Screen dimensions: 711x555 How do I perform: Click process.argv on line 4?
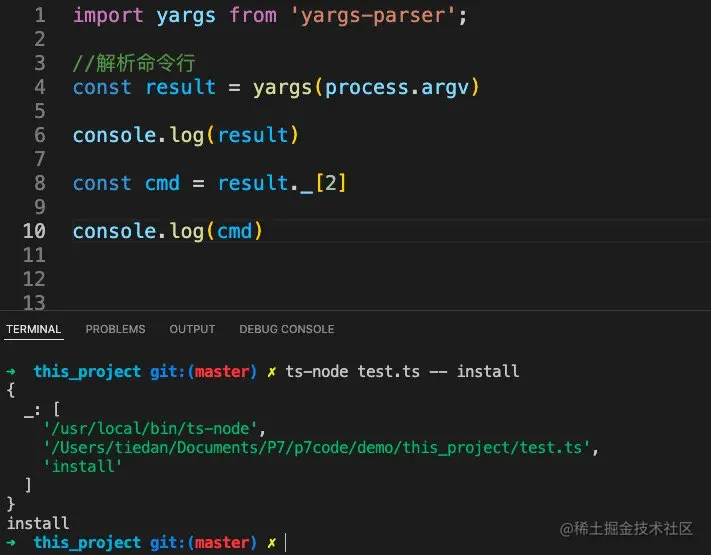[x=397, y=88]
